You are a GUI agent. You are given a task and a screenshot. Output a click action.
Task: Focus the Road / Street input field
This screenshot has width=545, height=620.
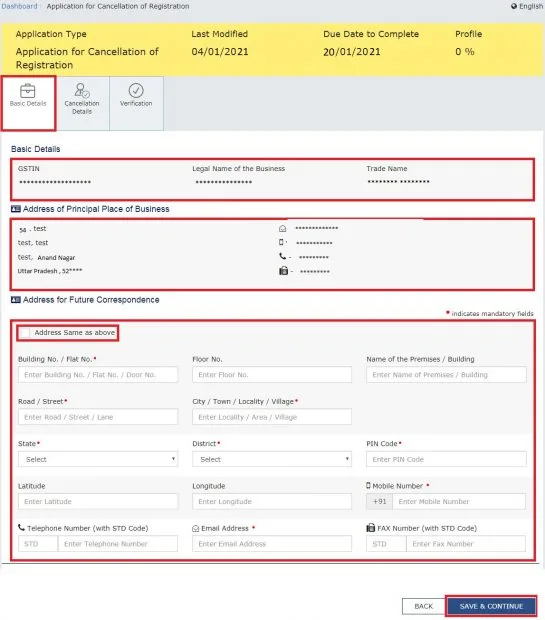[x=98, y=417]
